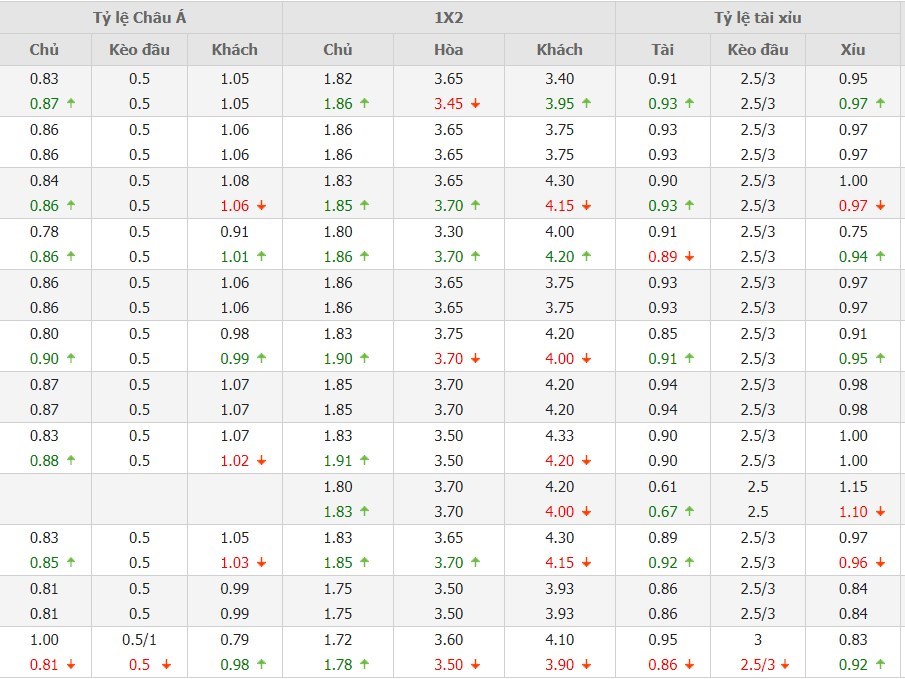Select the Tỷ lệ Châu Á header

coord(140,17)
